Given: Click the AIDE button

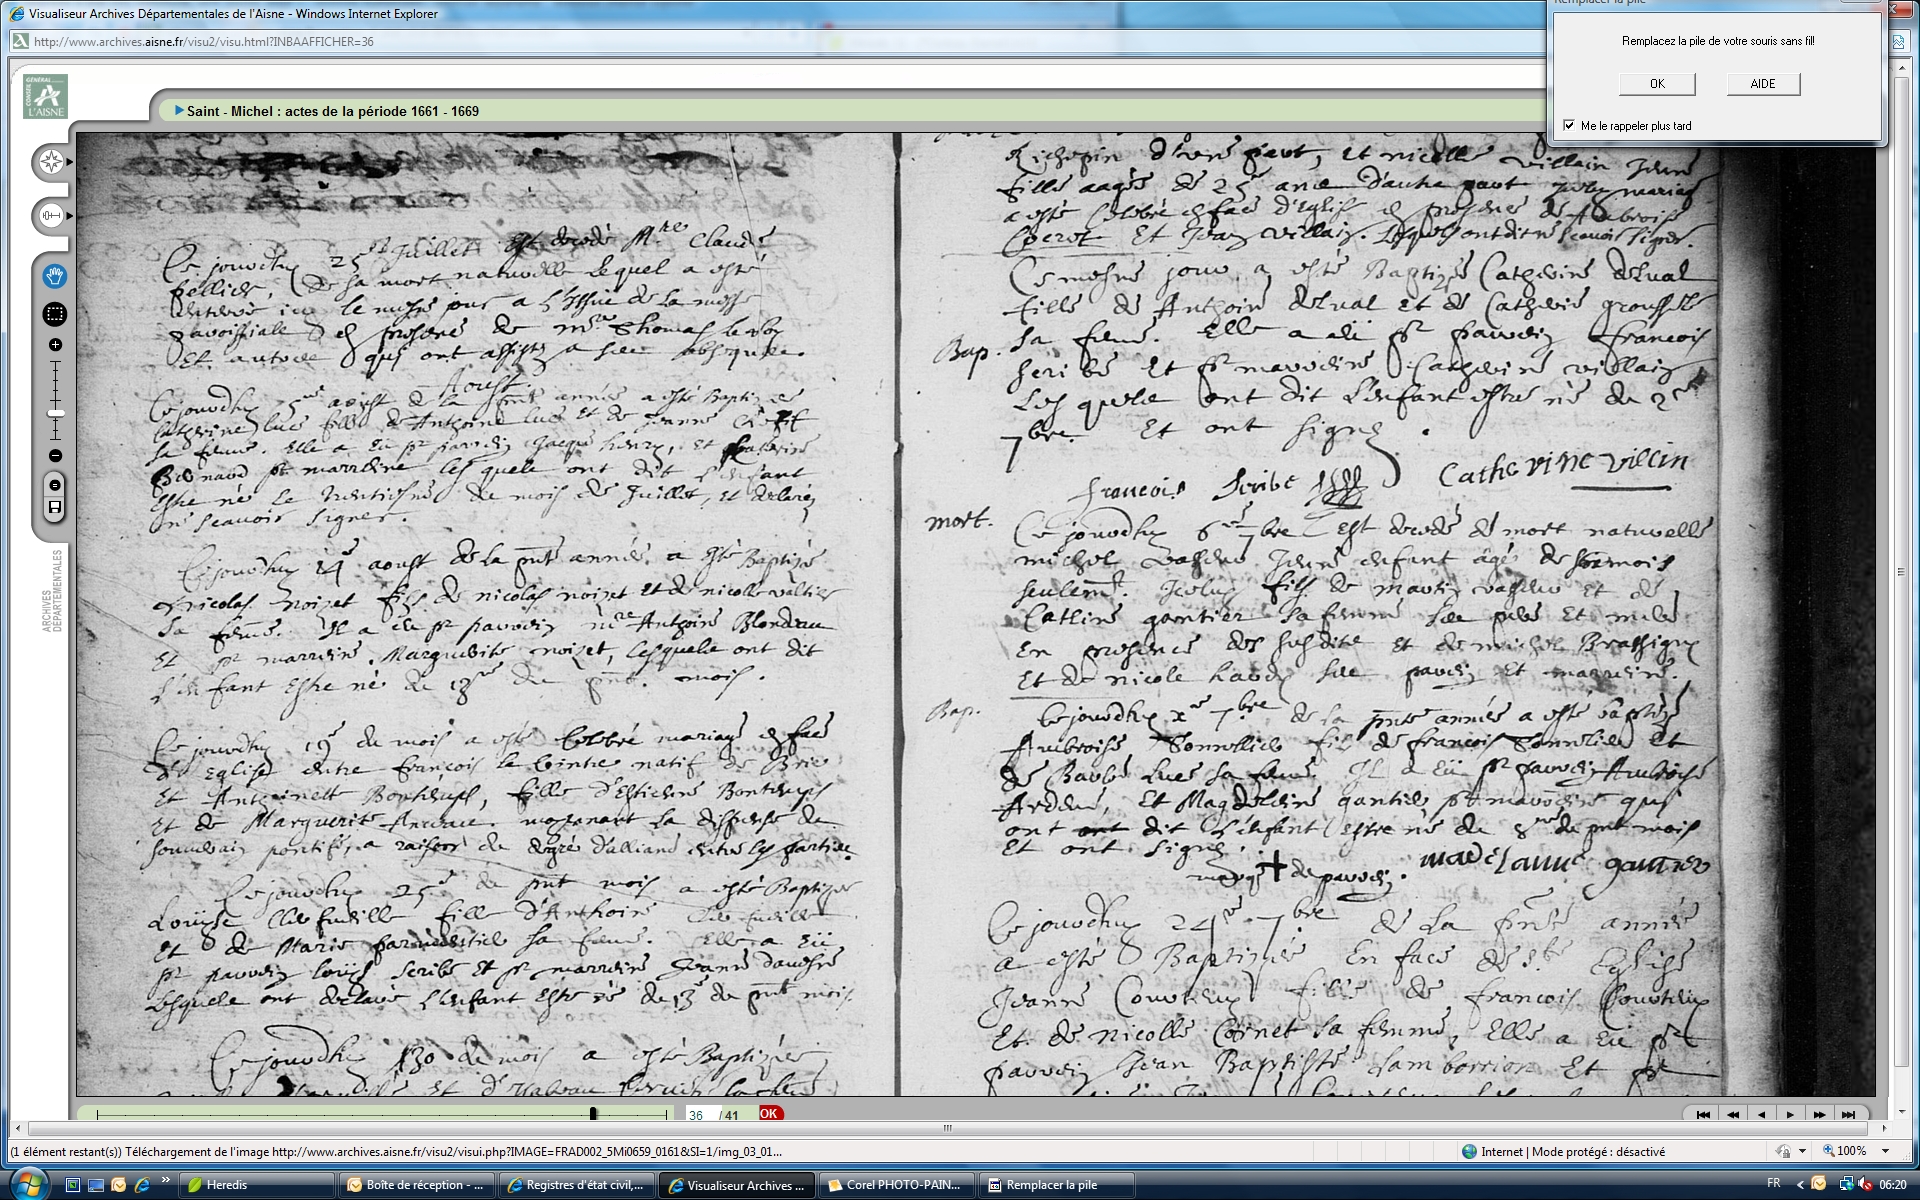Looking at the screenshot, I should click(x=1762, y=84).
